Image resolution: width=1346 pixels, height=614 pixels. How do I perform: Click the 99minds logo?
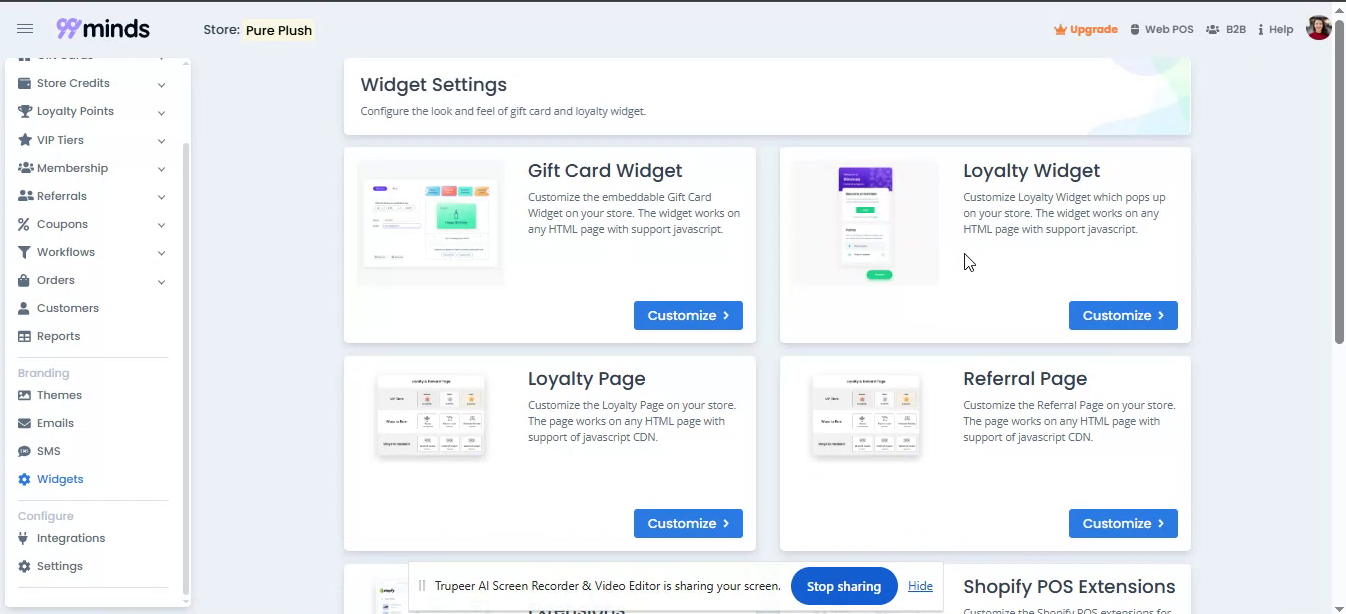coord(103,29)
